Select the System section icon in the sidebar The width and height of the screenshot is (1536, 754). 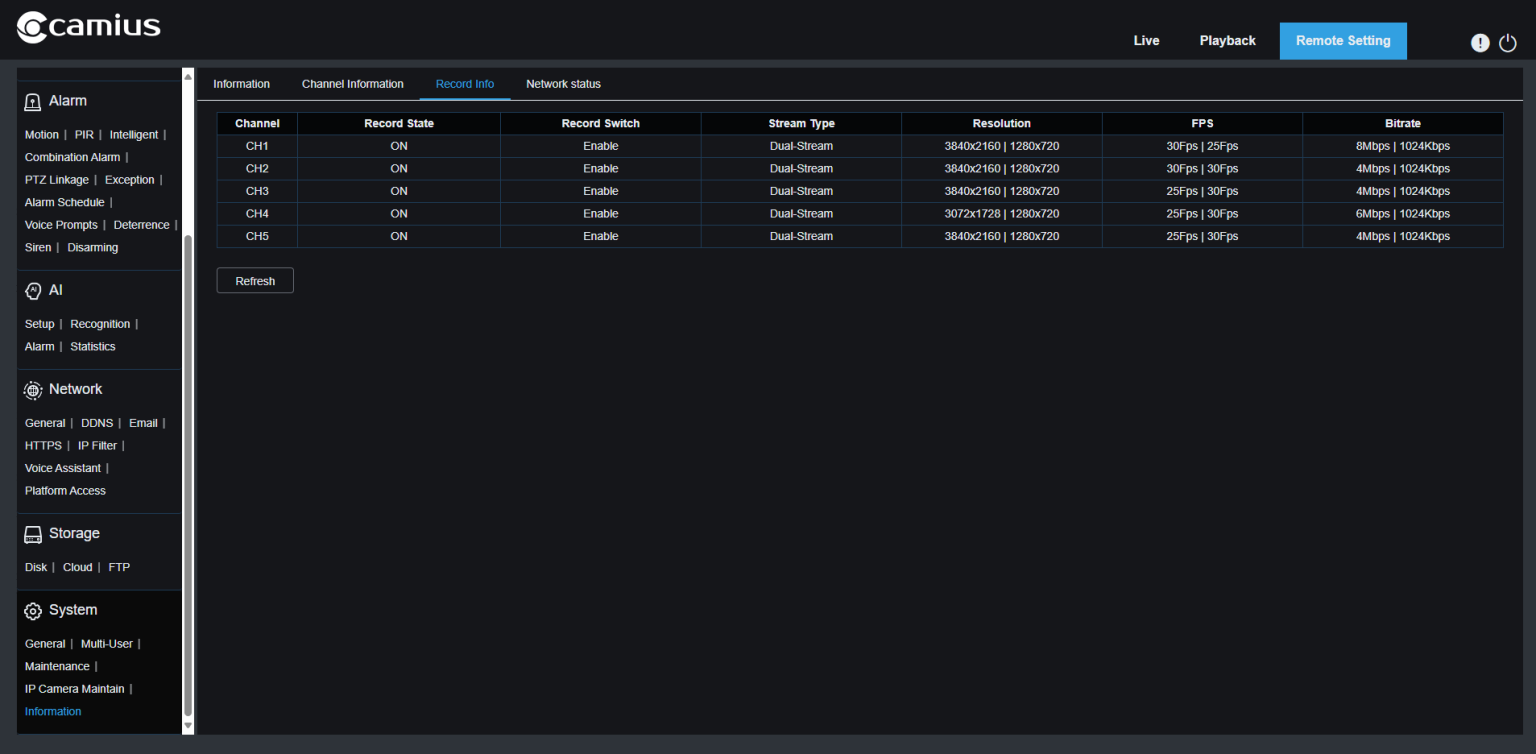pos(31,610)
